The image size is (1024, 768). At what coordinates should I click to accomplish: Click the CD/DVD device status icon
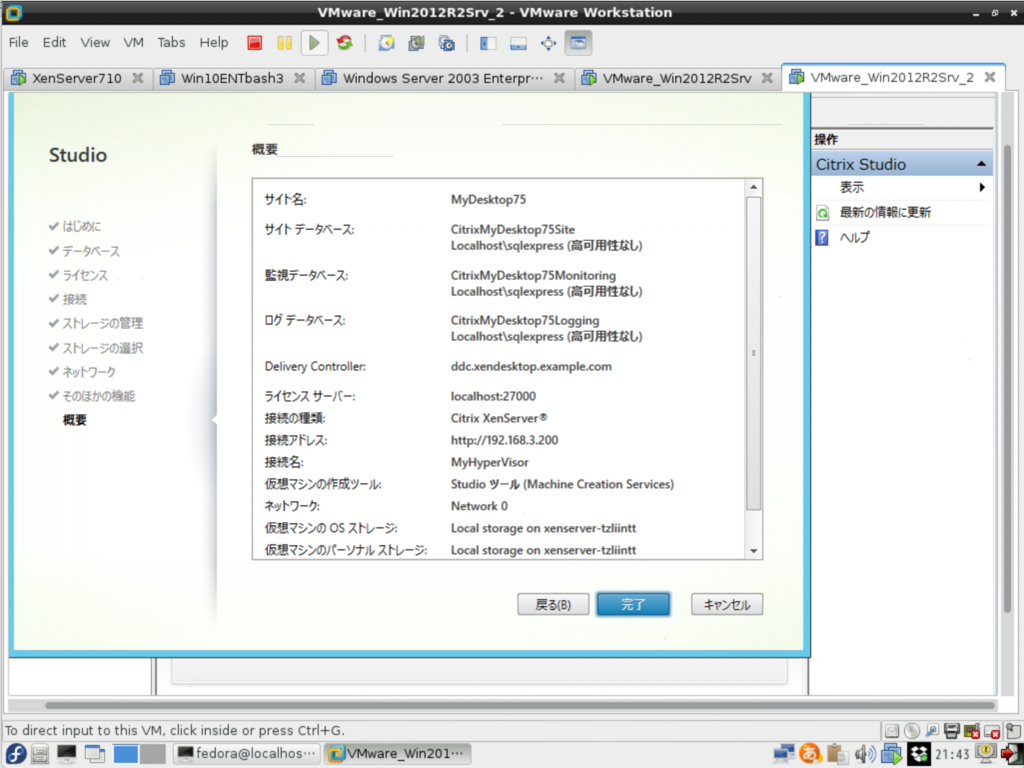pos(912,731)
